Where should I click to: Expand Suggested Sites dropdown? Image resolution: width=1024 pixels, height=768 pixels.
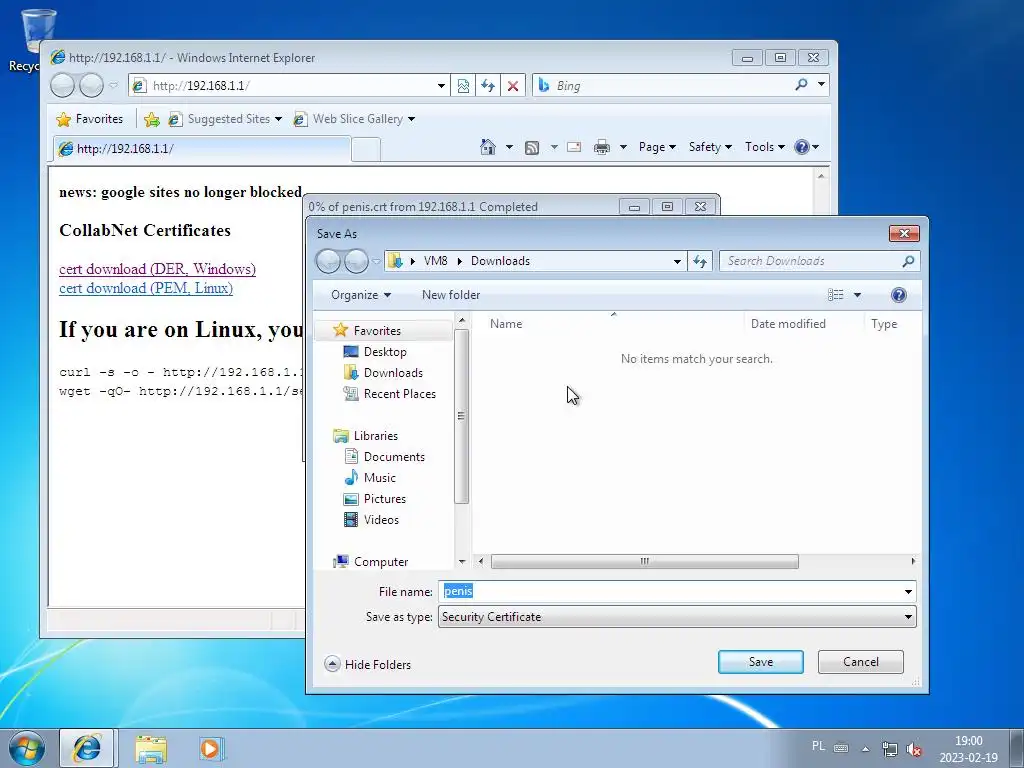click(278, 119)
